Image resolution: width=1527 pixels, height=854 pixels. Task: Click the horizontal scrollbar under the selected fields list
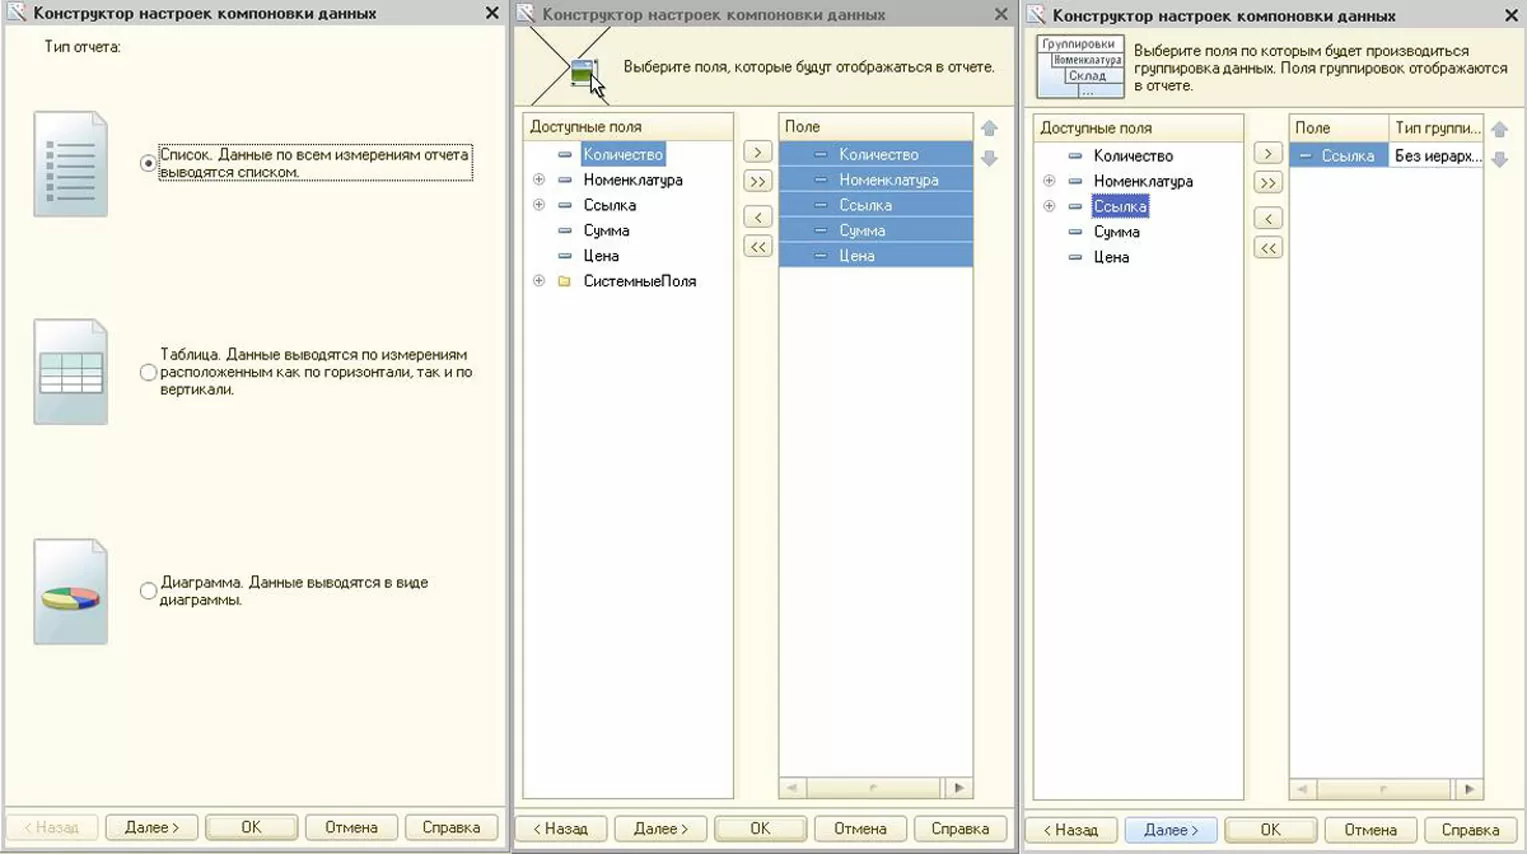point(875,788)
